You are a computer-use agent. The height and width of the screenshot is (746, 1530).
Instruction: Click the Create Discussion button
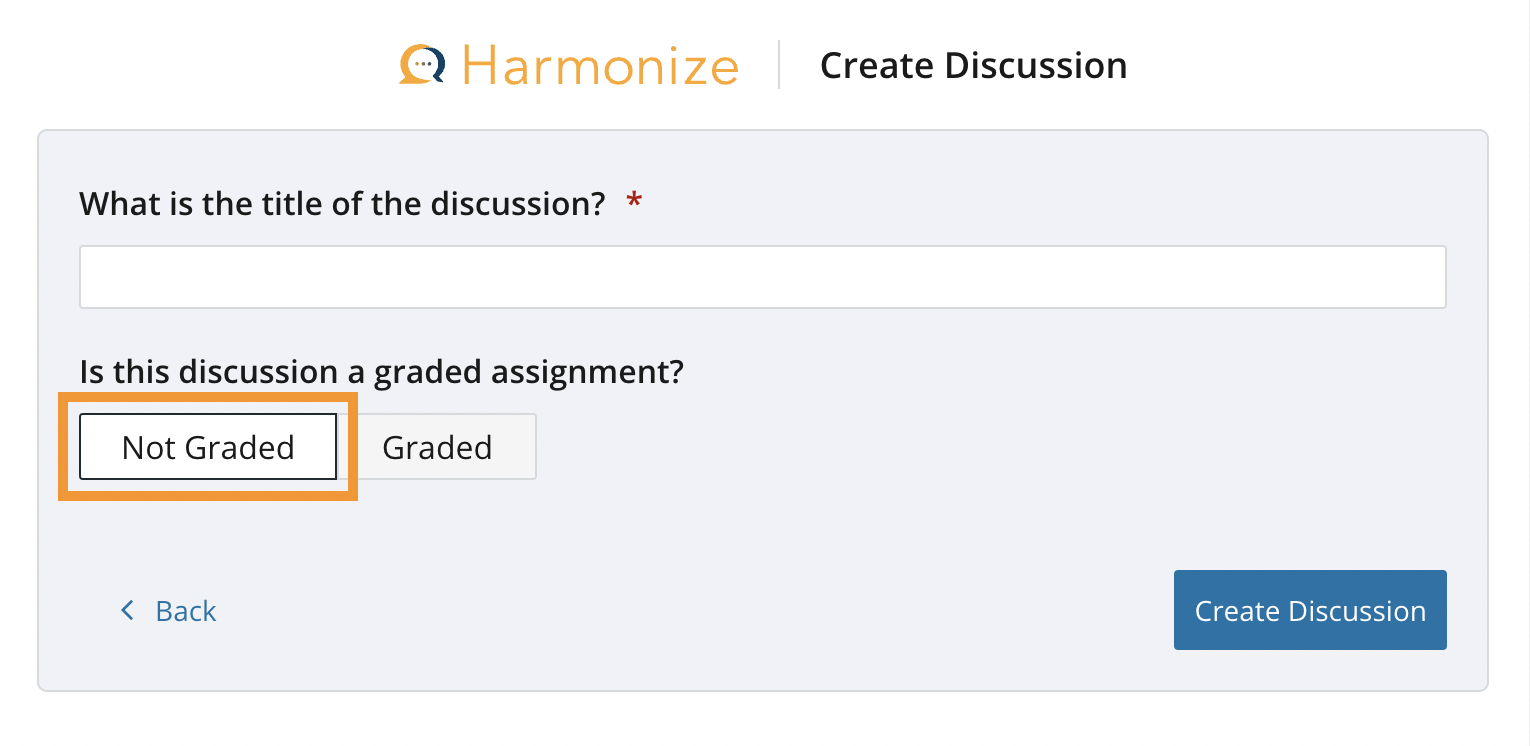click(1310, 610)
